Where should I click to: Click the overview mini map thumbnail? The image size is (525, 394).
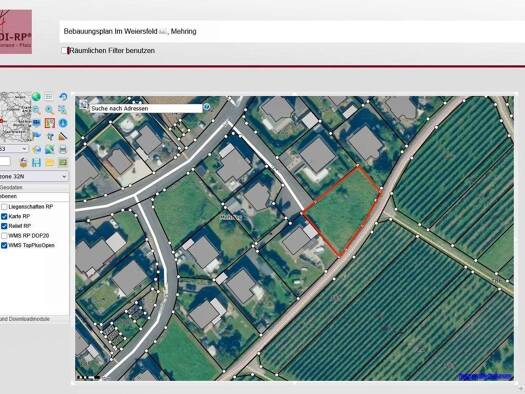15,116
